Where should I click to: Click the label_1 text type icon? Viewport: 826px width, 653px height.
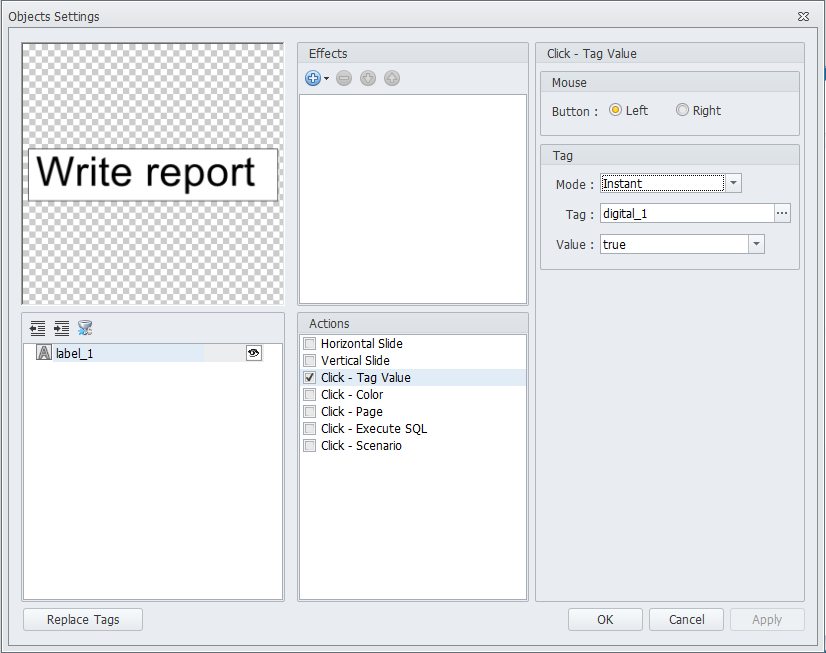coord(44,352)
